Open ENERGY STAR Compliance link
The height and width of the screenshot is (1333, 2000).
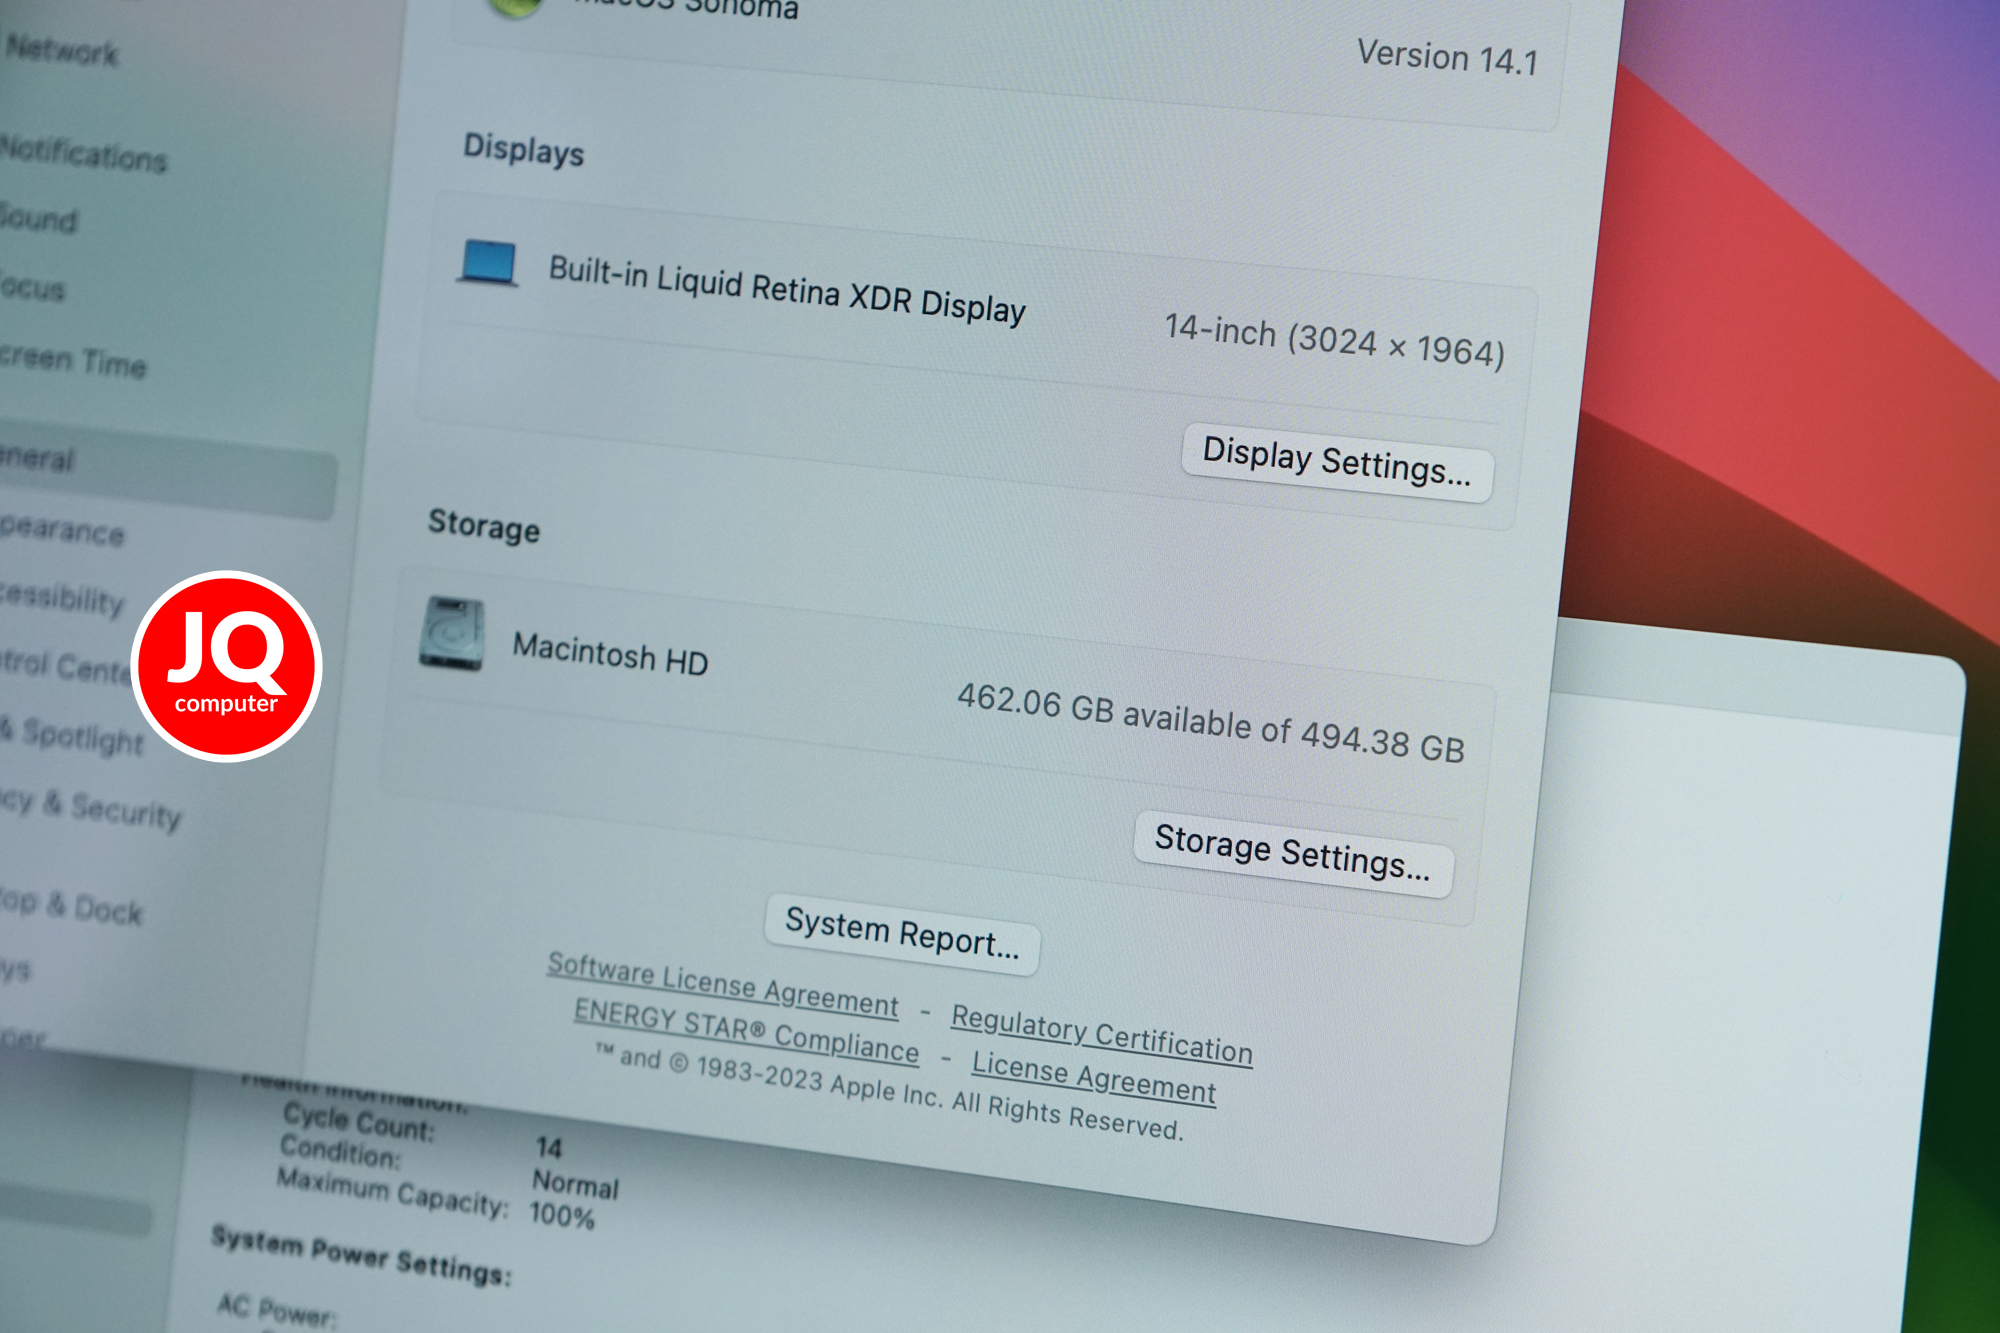tap(746, 1030)
